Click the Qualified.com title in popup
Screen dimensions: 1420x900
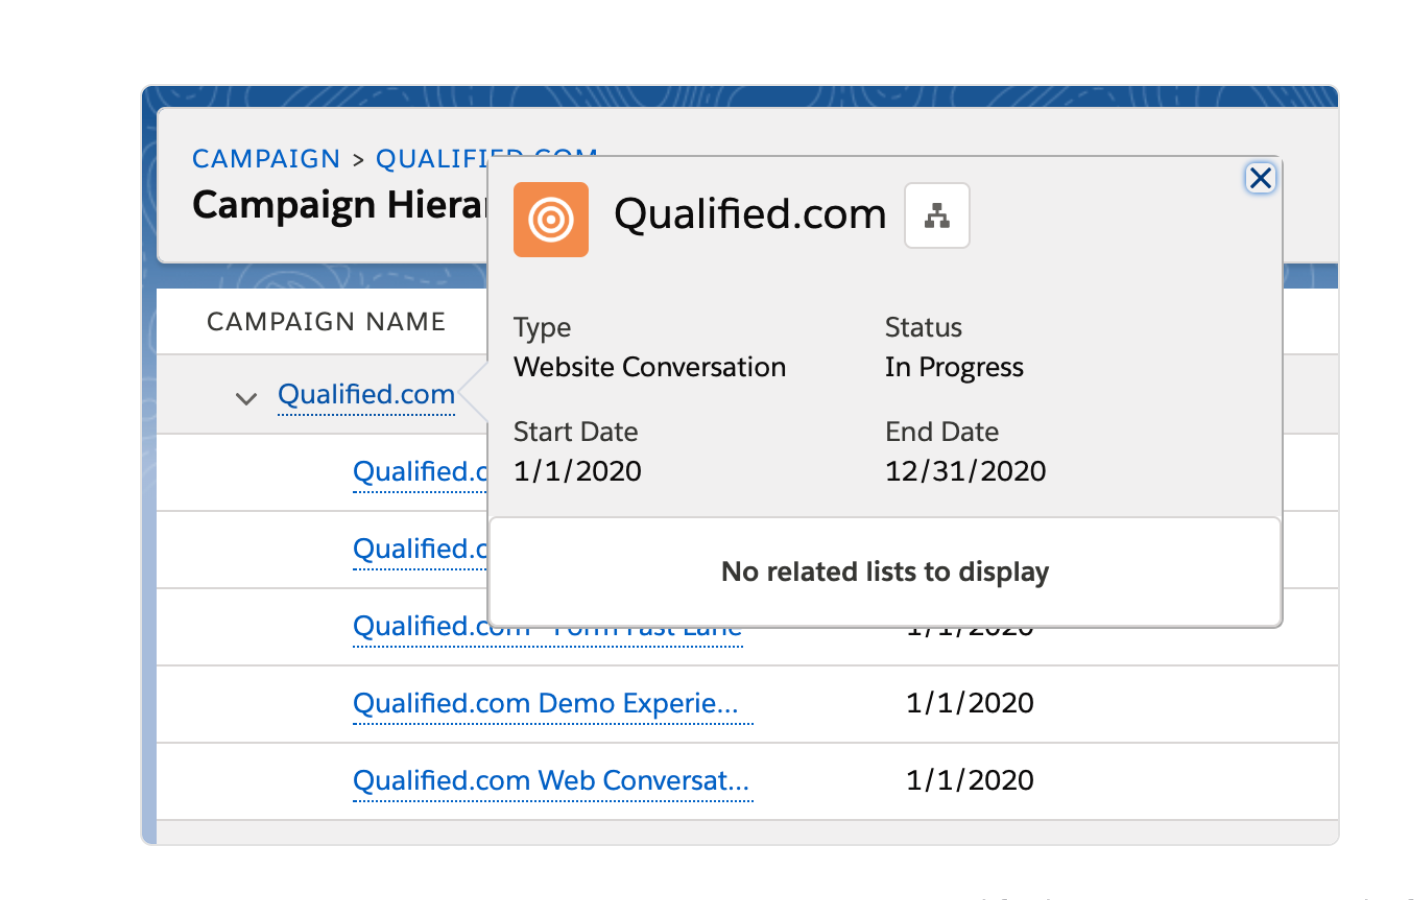(750, 214)
